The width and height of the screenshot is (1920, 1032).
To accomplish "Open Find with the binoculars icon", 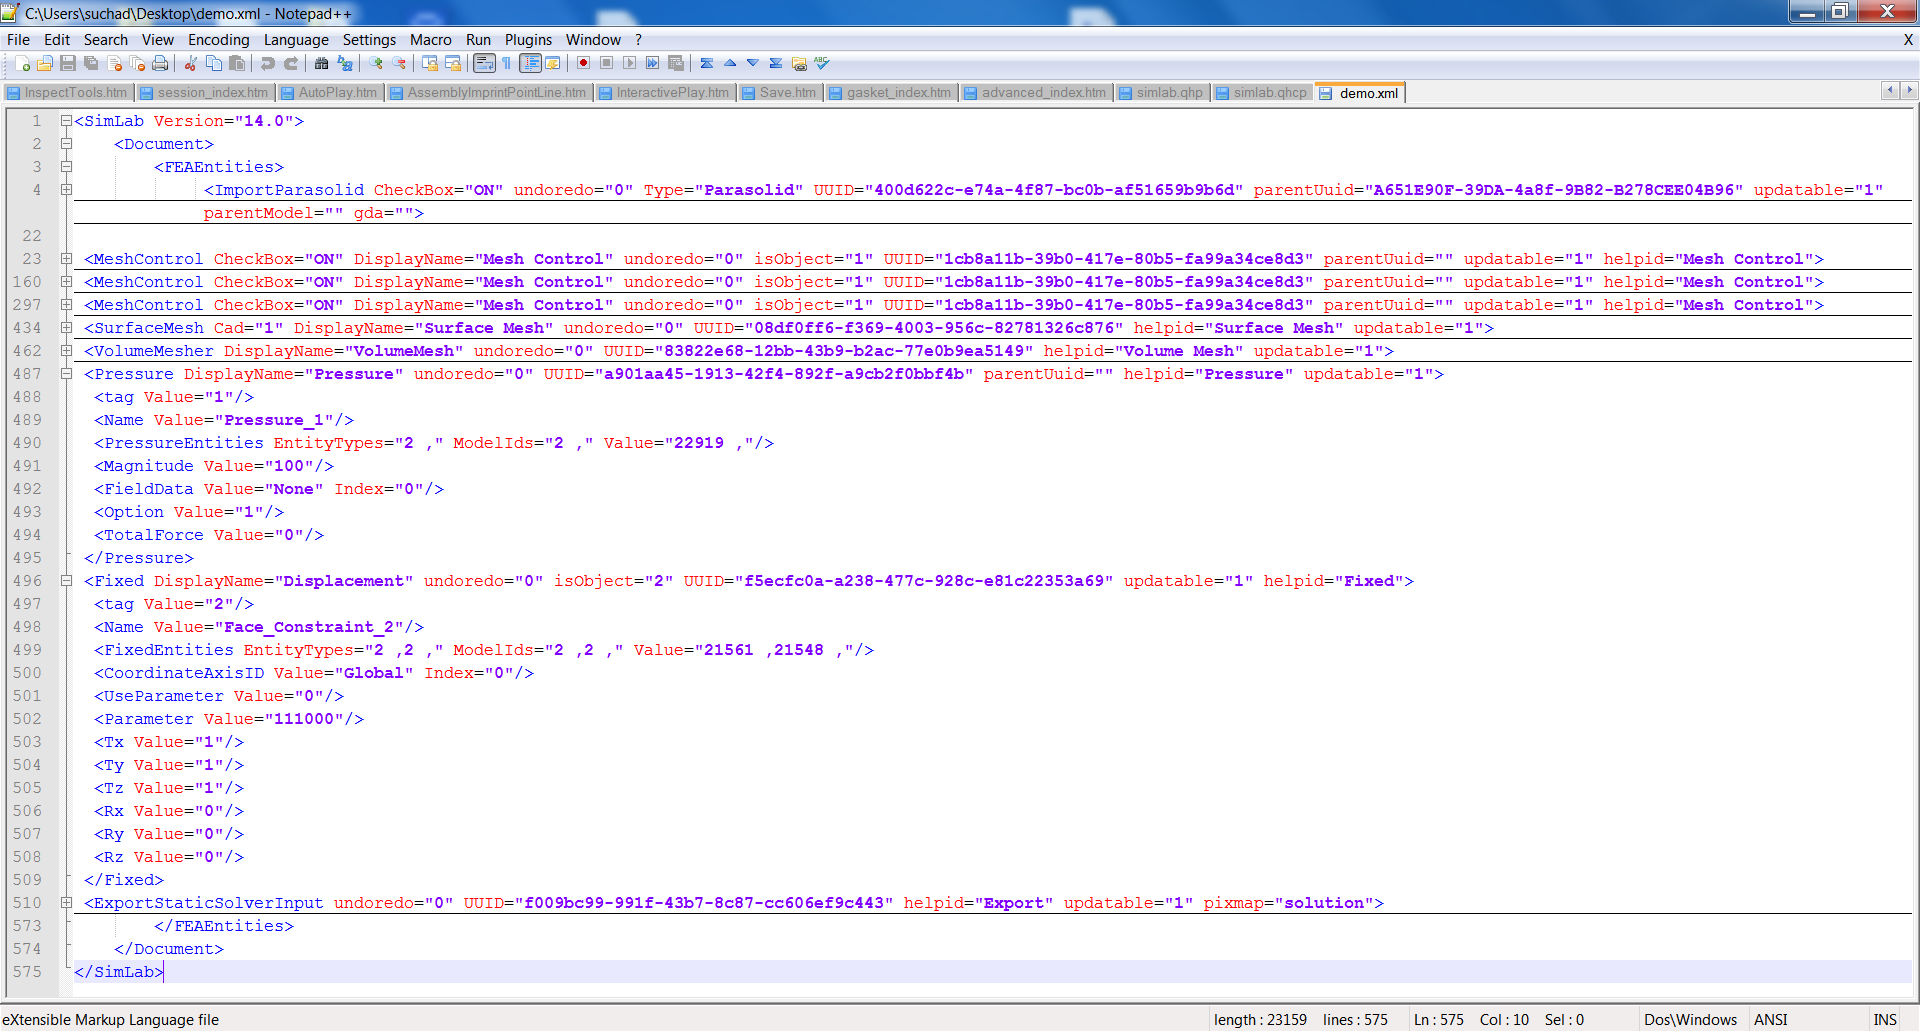I will pyautogui.click(x=321, y=64).
